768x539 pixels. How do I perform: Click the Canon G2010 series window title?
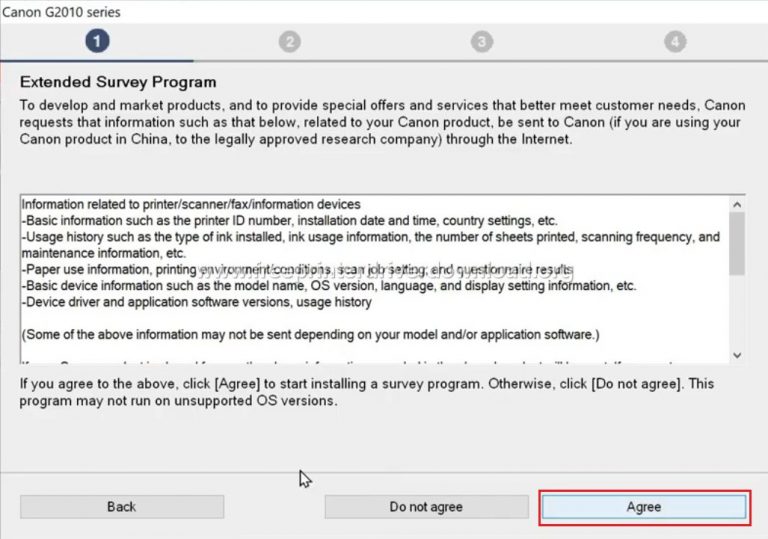(x=61, y=12)
